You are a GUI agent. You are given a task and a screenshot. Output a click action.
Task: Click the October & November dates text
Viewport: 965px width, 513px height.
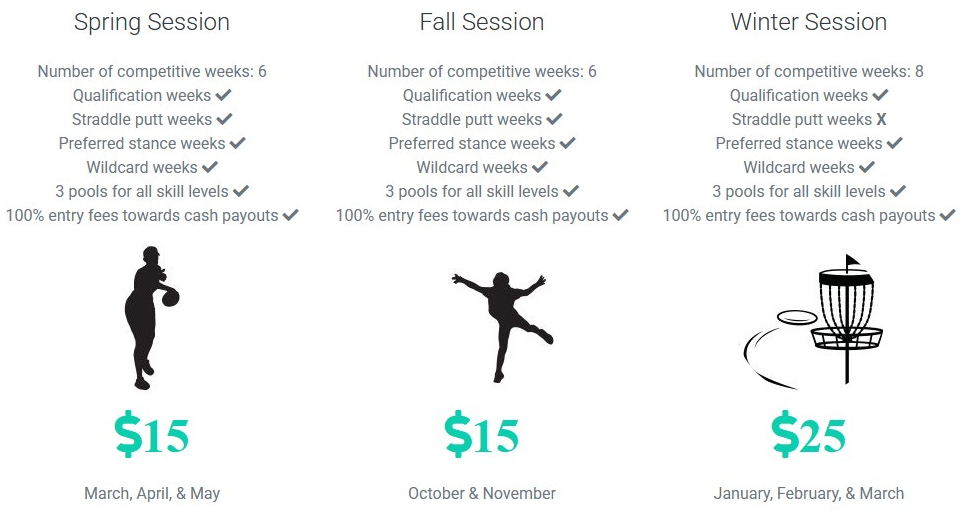tap(482, 493)
